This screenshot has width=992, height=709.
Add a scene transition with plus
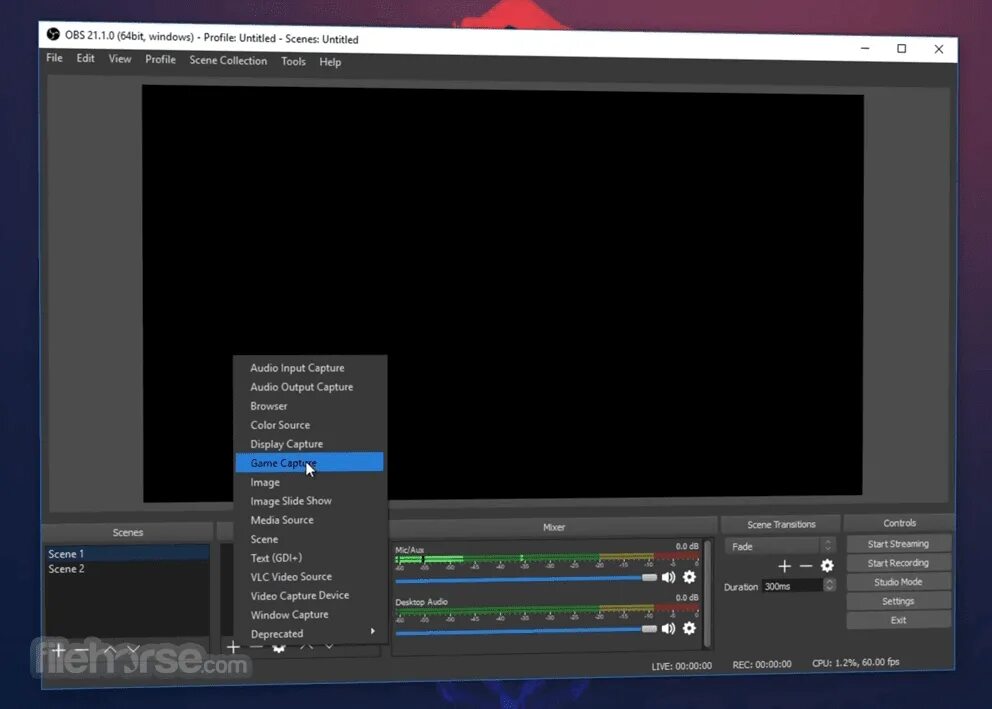click(x=784, y=566)
